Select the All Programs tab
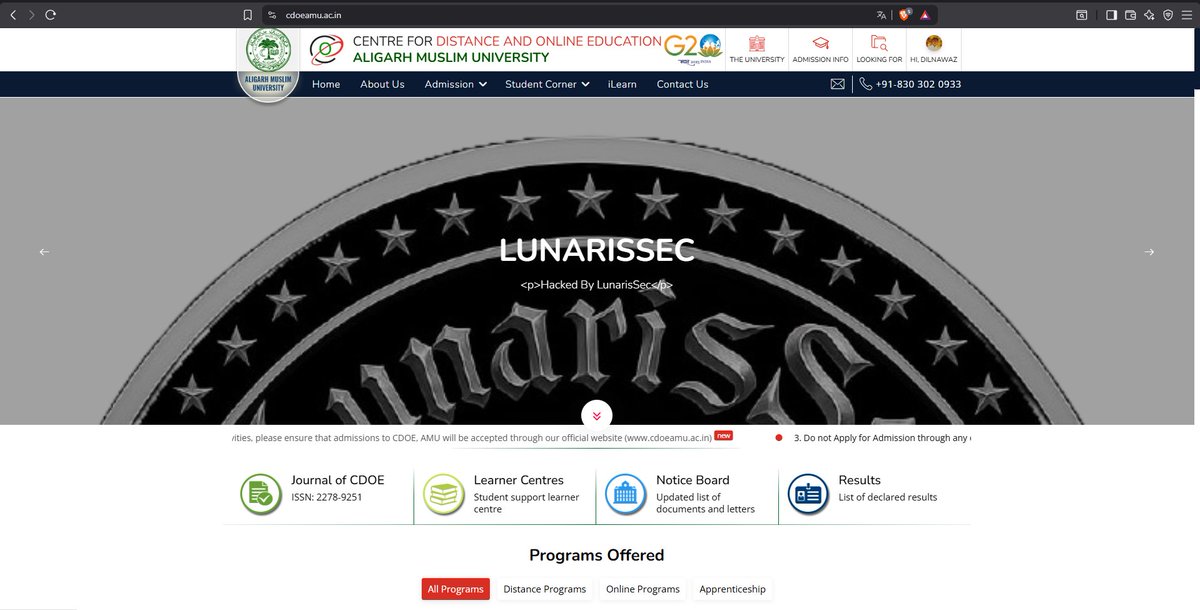This screenshot has width=1200, height=610. [x=455, y=589]
